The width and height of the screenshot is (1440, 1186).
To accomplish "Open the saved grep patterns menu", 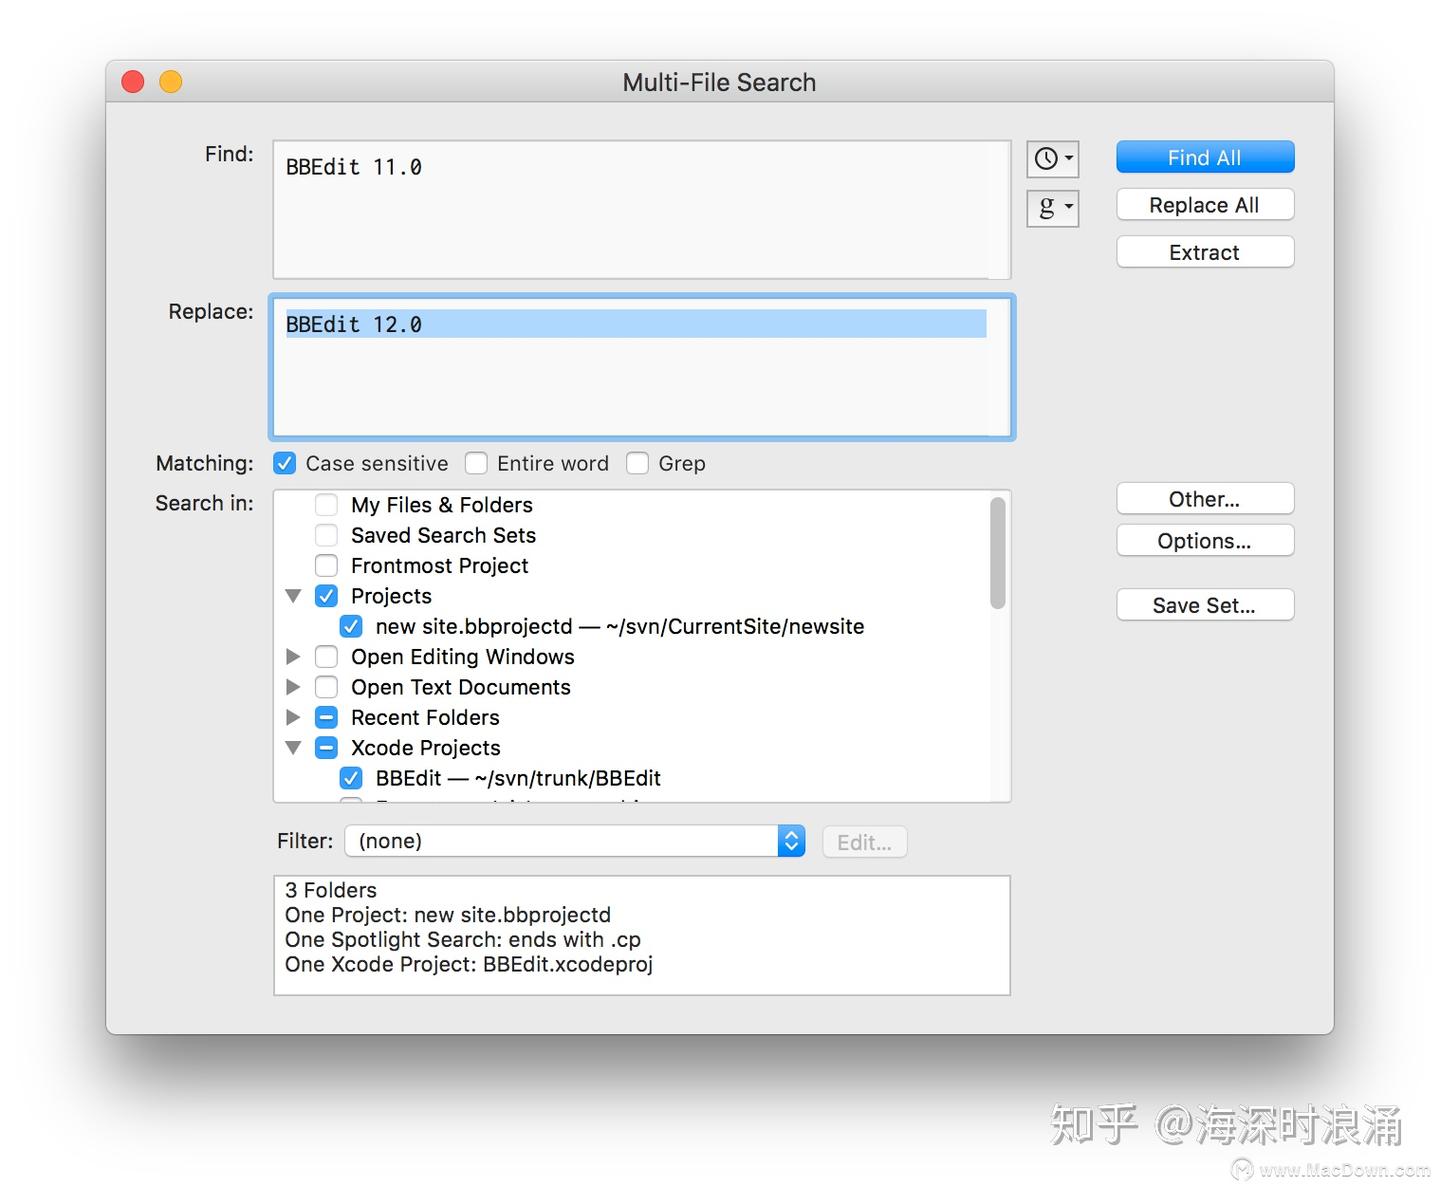I will (1052, 208).
